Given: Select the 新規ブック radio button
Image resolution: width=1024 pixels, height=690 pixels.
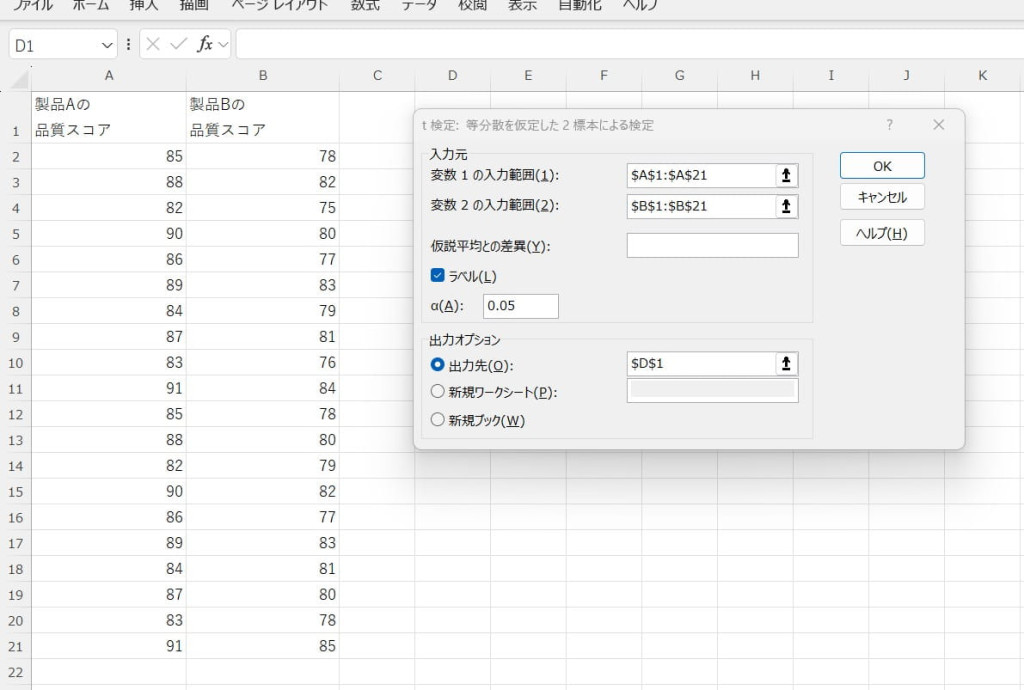Looking at the screenshot, I should point(437,420).
